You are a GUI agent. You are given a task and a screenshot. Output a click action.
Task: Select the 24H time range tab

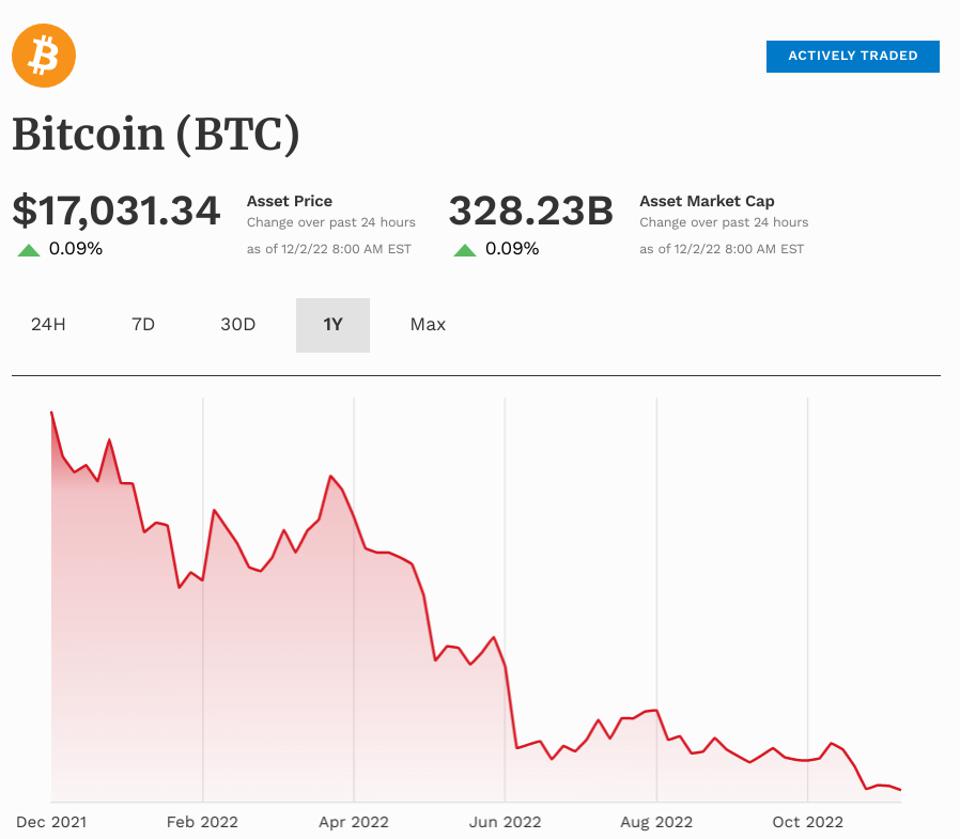pos(48,325)
